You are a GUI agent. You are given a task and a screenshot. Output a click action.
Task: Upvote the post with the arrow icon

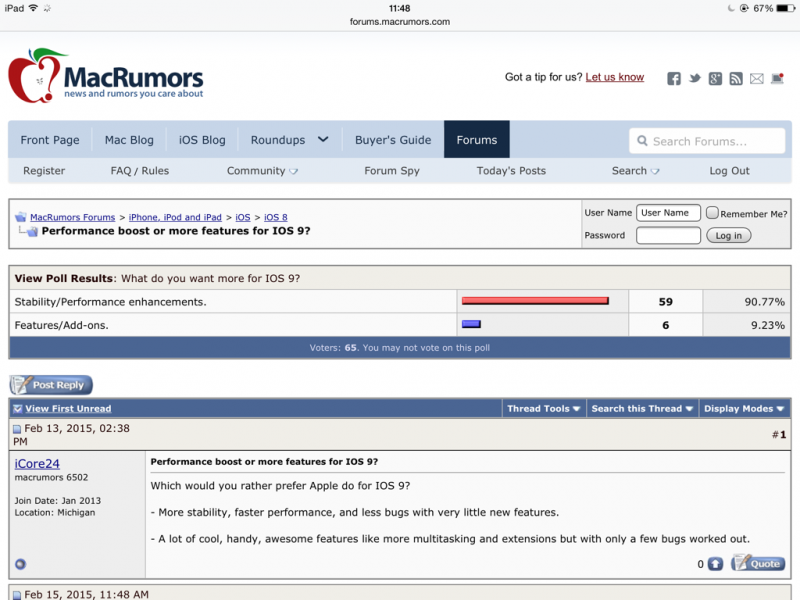(715, 564)
